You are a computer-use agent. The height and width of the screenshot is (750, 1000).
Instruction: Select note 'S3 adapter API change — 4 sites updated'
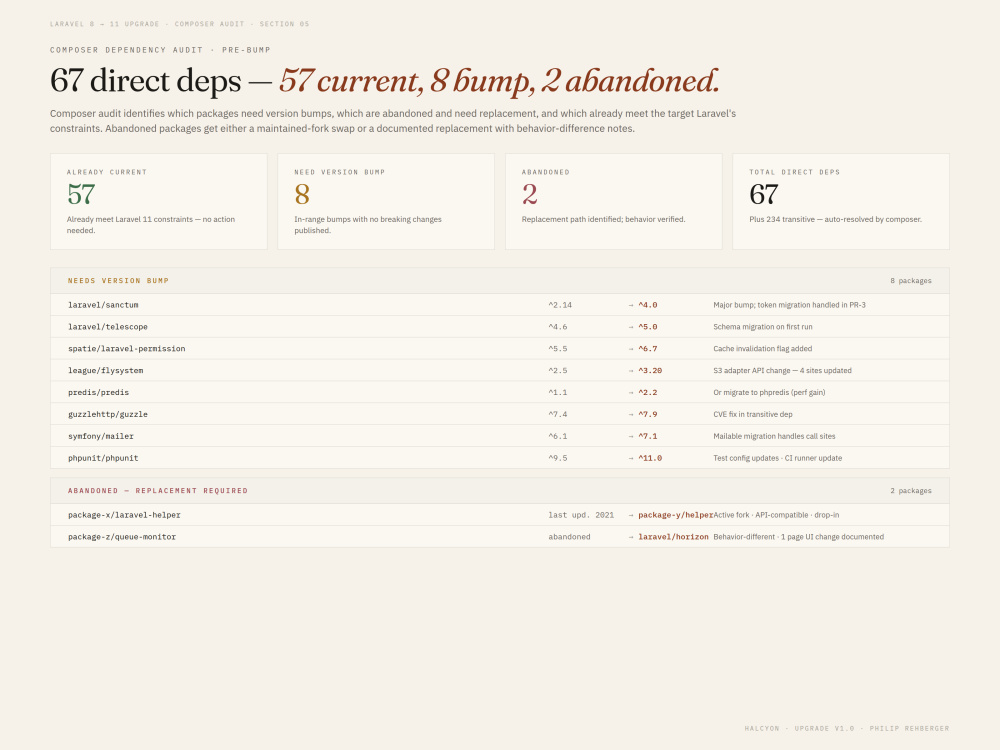[x=783, y=371]
